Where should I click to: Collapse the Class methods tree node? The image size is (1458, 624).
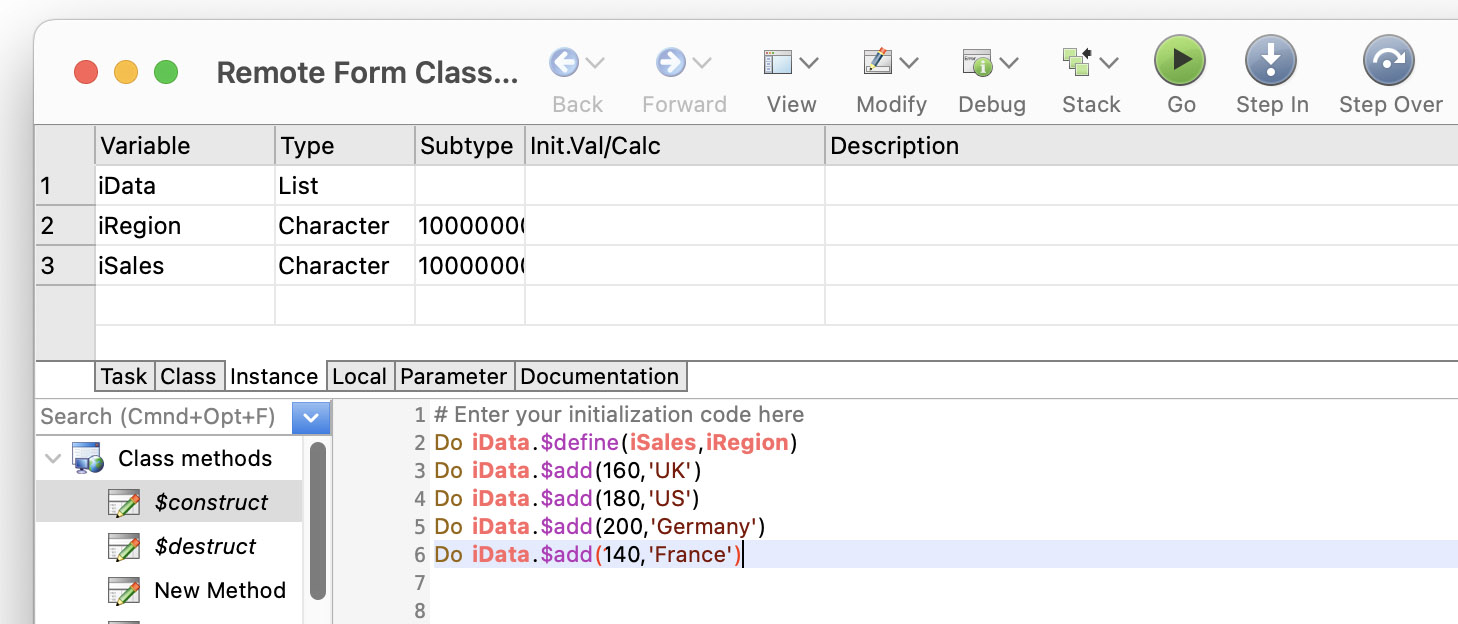coord(52,459)
